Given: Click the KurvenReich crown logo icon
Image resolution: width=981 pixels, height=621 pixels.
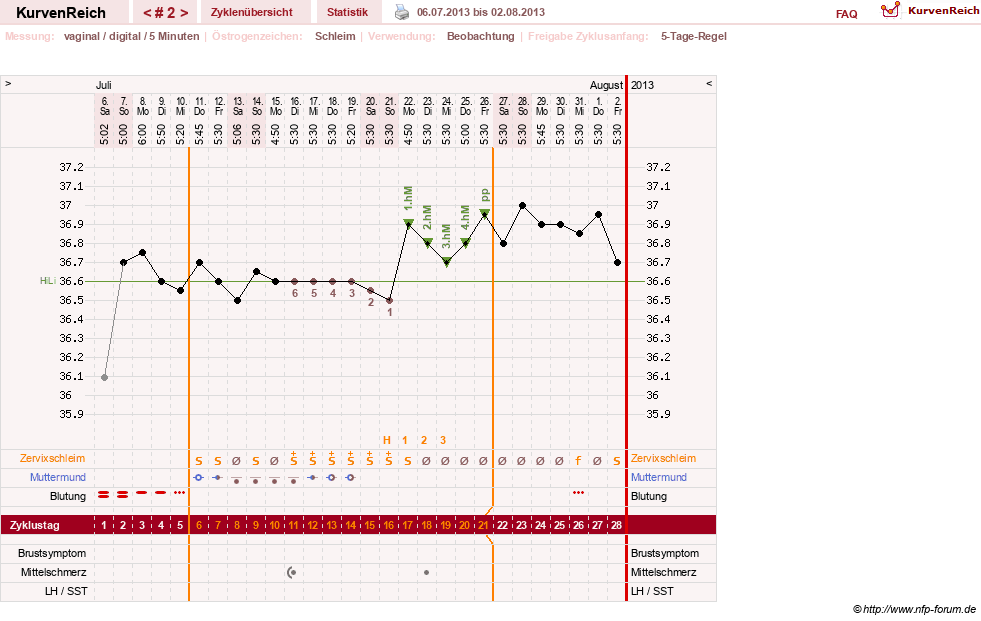Looking at the screenshot, I should click(x=890, y=10).
